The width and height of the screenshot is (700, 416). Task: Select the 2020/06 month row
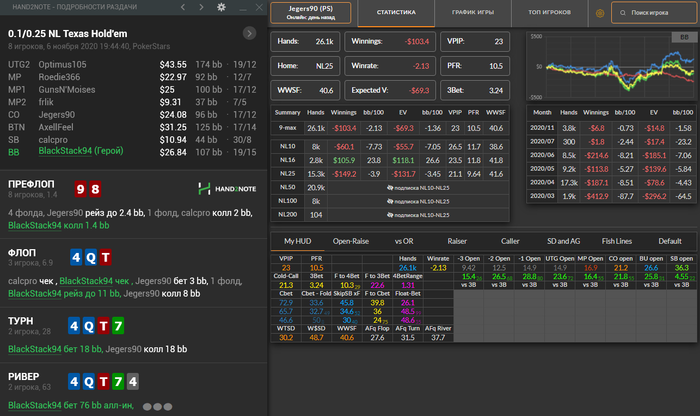[x=611, y=155]
